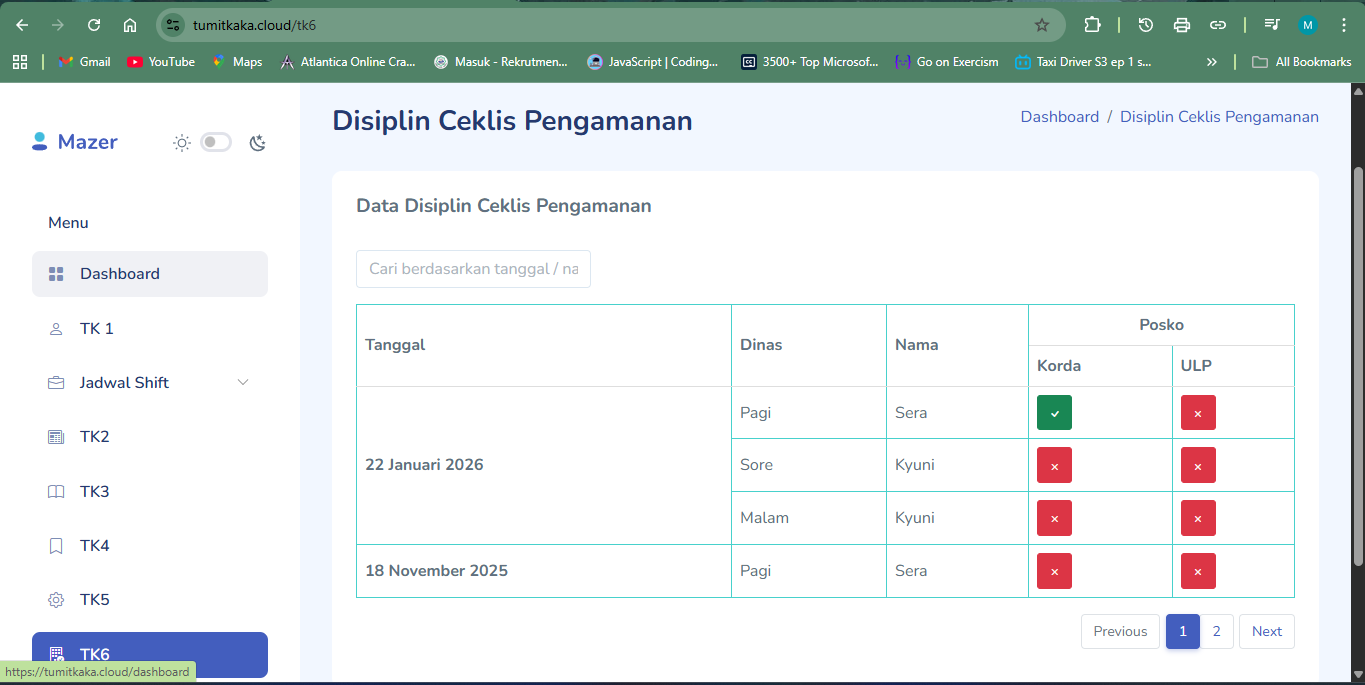Screen dimensions: 1365x685
Task: Click the Dashboard breadcrumb link
Action: [x=1059, y=117]
